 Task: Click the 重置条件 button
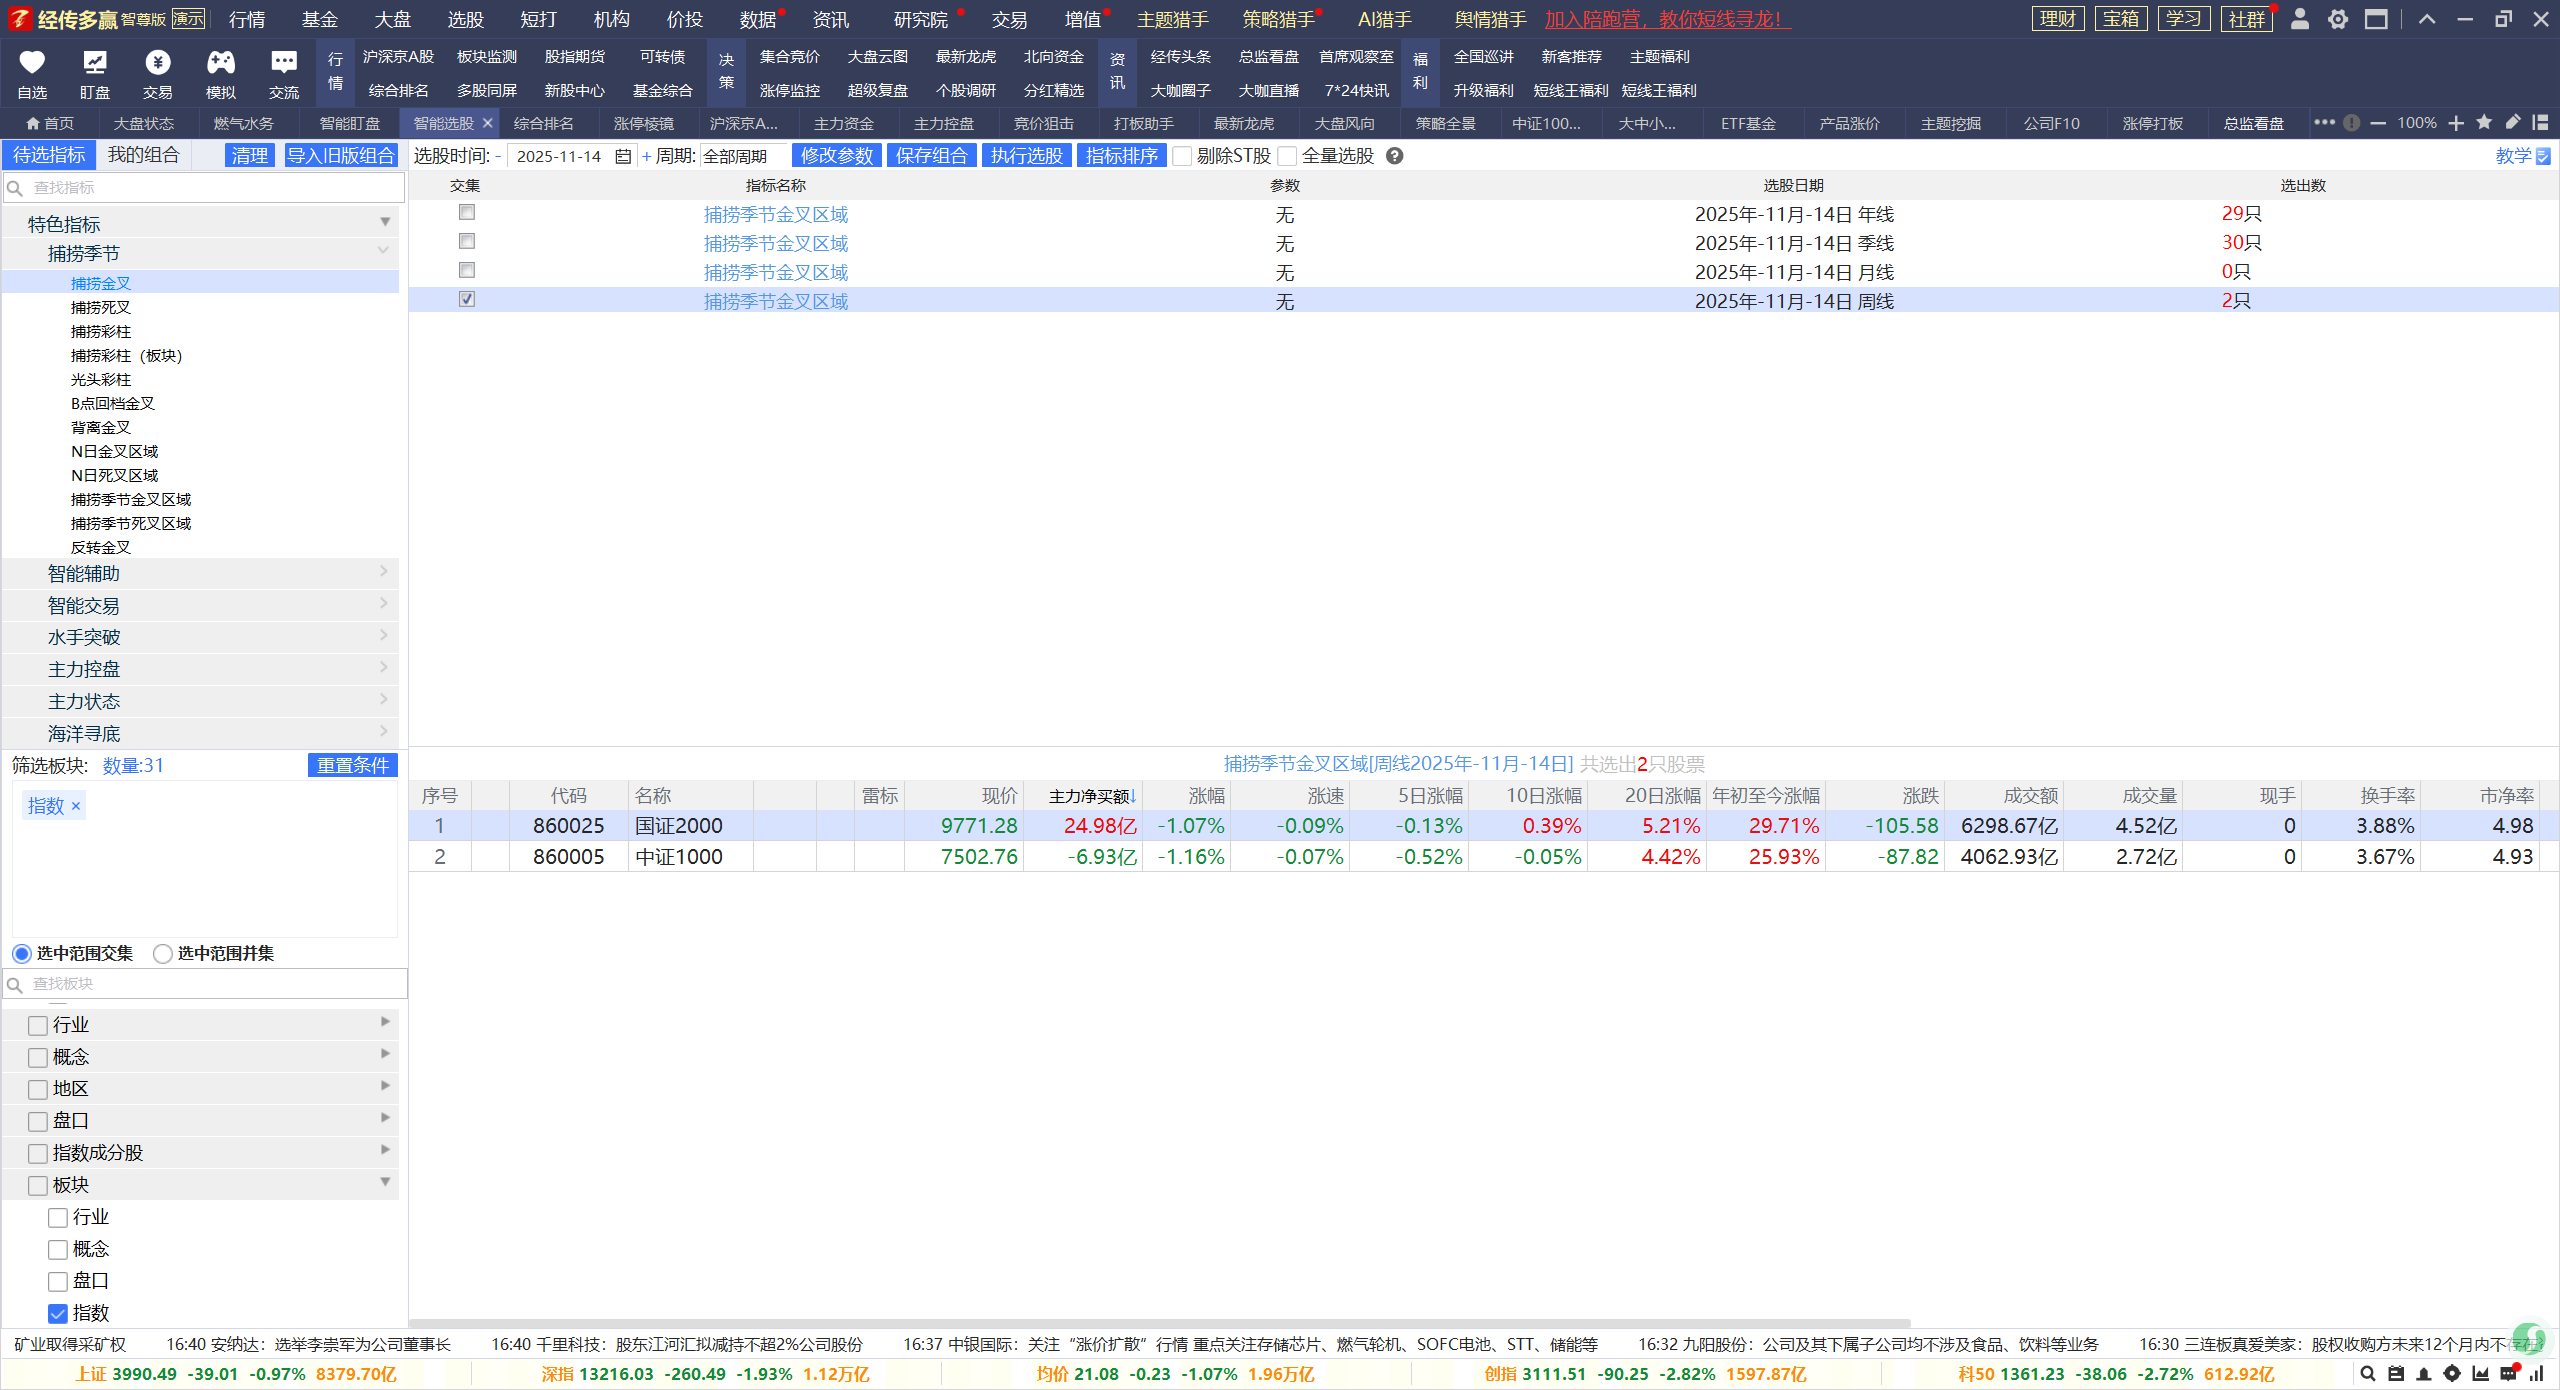pos(352,765)
